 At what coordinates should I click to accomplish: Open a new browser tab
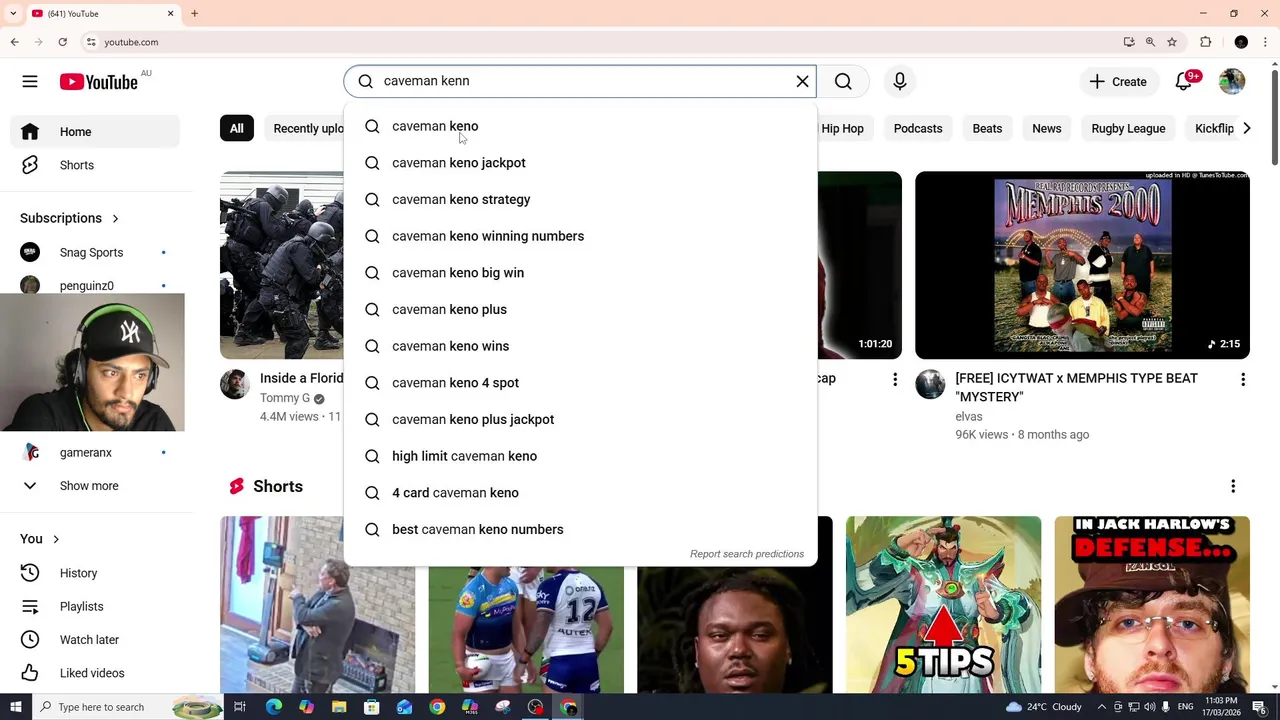point(194,14)
